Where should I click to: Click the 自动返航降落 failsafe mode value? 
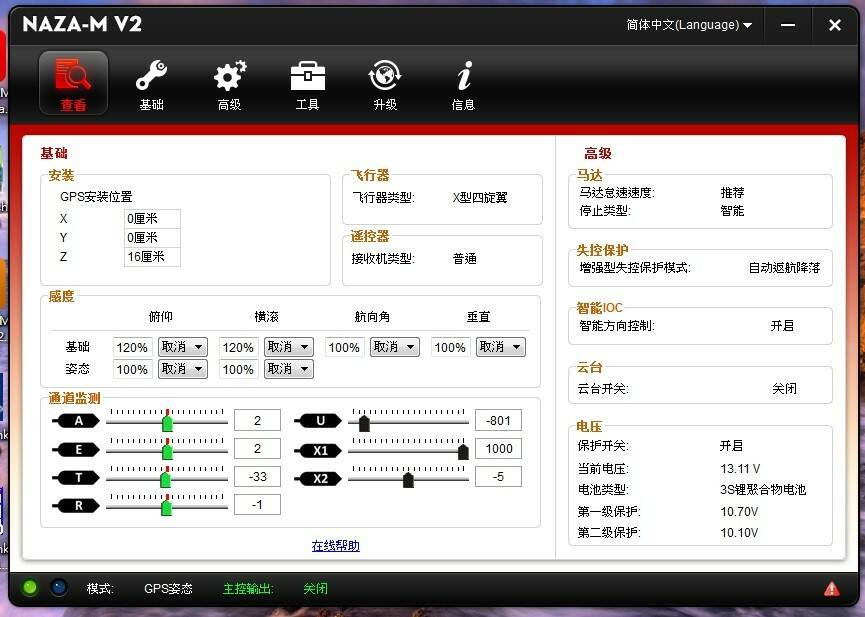[x=784, y=268]
